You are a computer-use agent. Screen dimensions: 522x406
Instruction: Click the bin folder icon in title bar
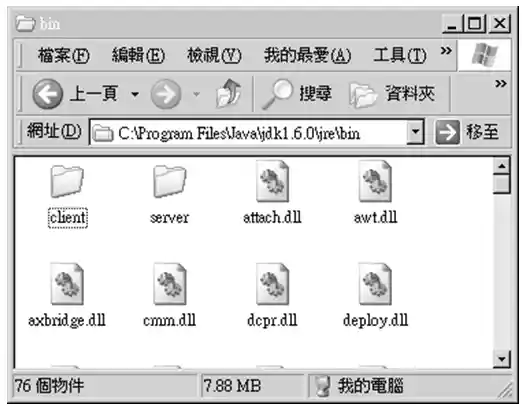pos(25,24)
